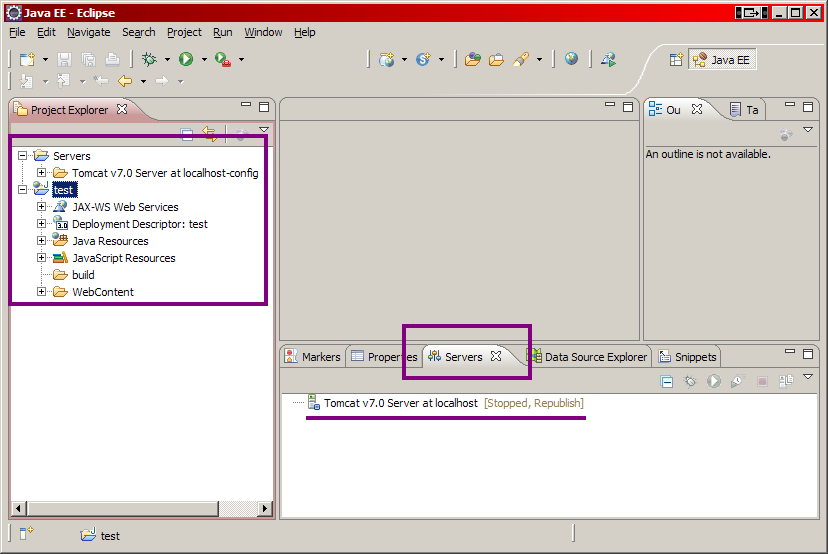The height and width of the screenshot is (554, 828).
Task: Click the Debug bug icon in toolbar
Action: click(x=149, y=60)
